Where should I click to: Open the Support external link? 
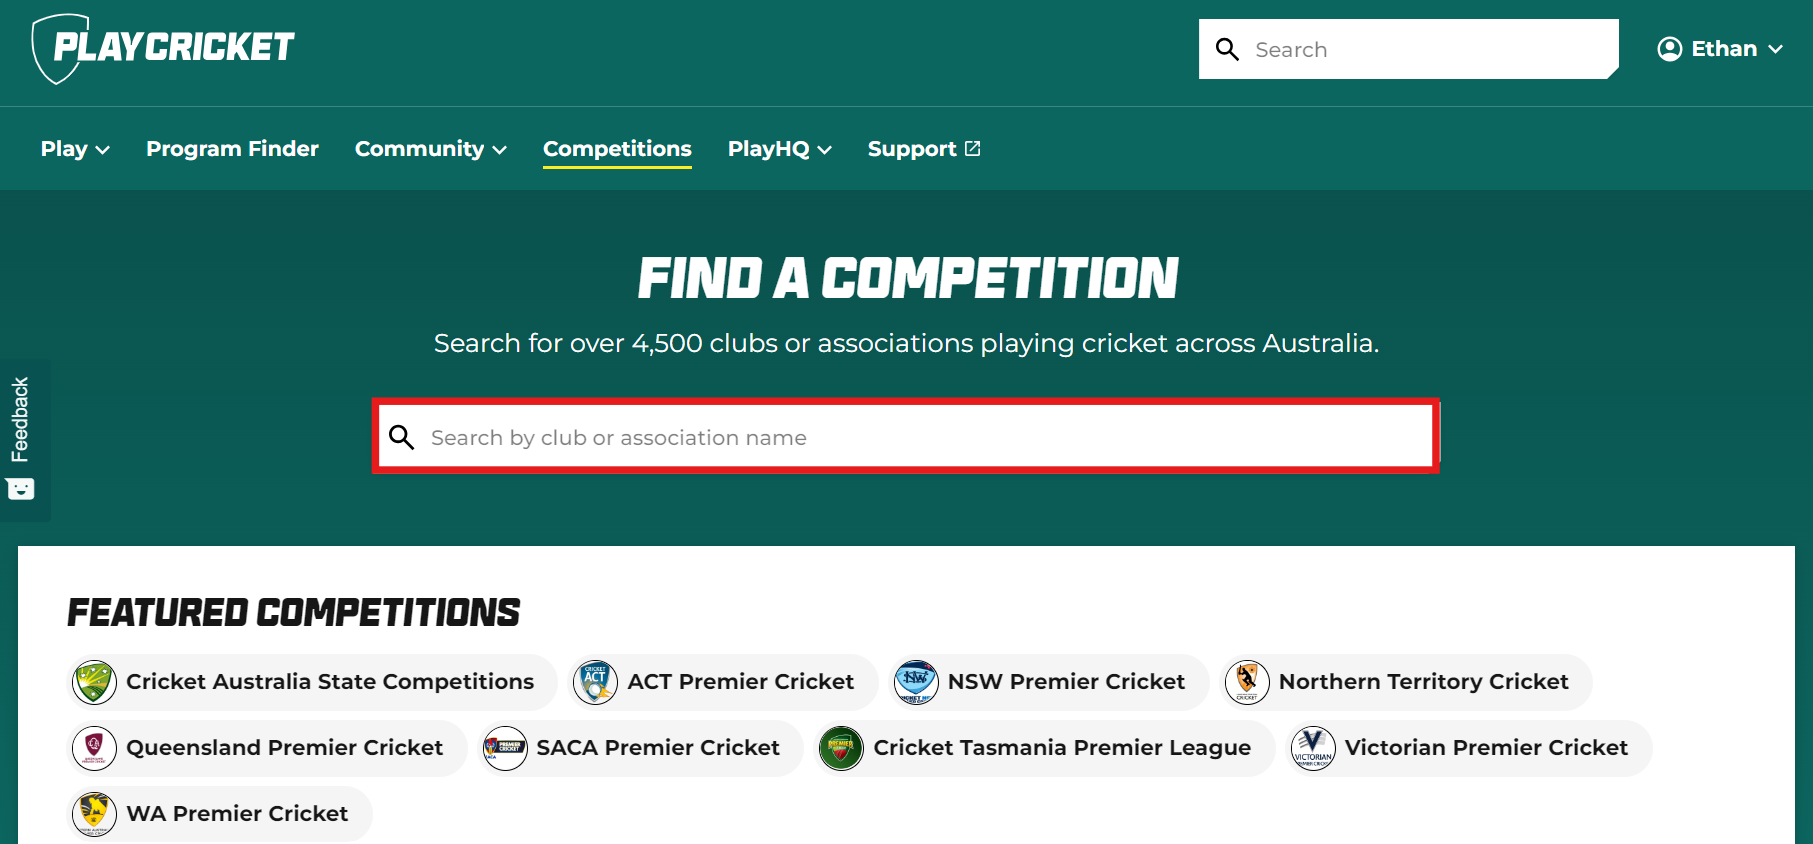[924, 149]
